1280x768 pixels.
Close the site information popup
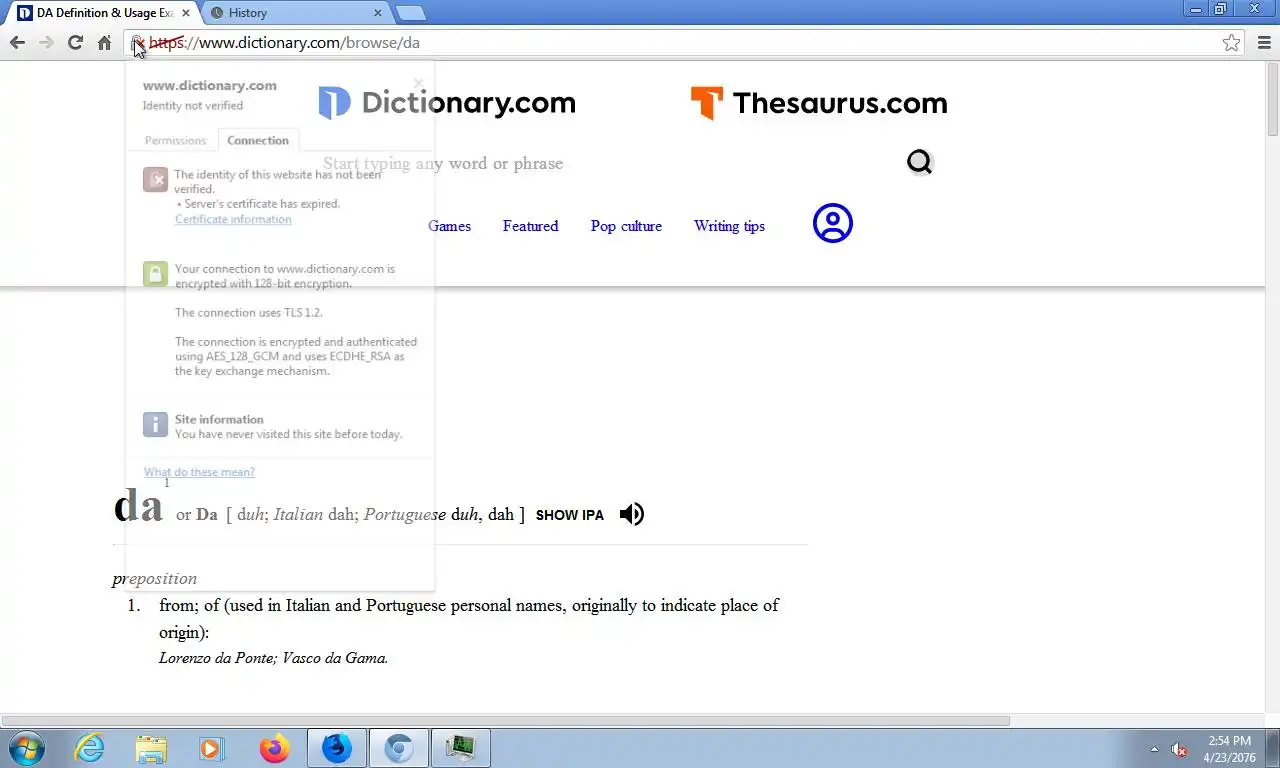(419, 84)
